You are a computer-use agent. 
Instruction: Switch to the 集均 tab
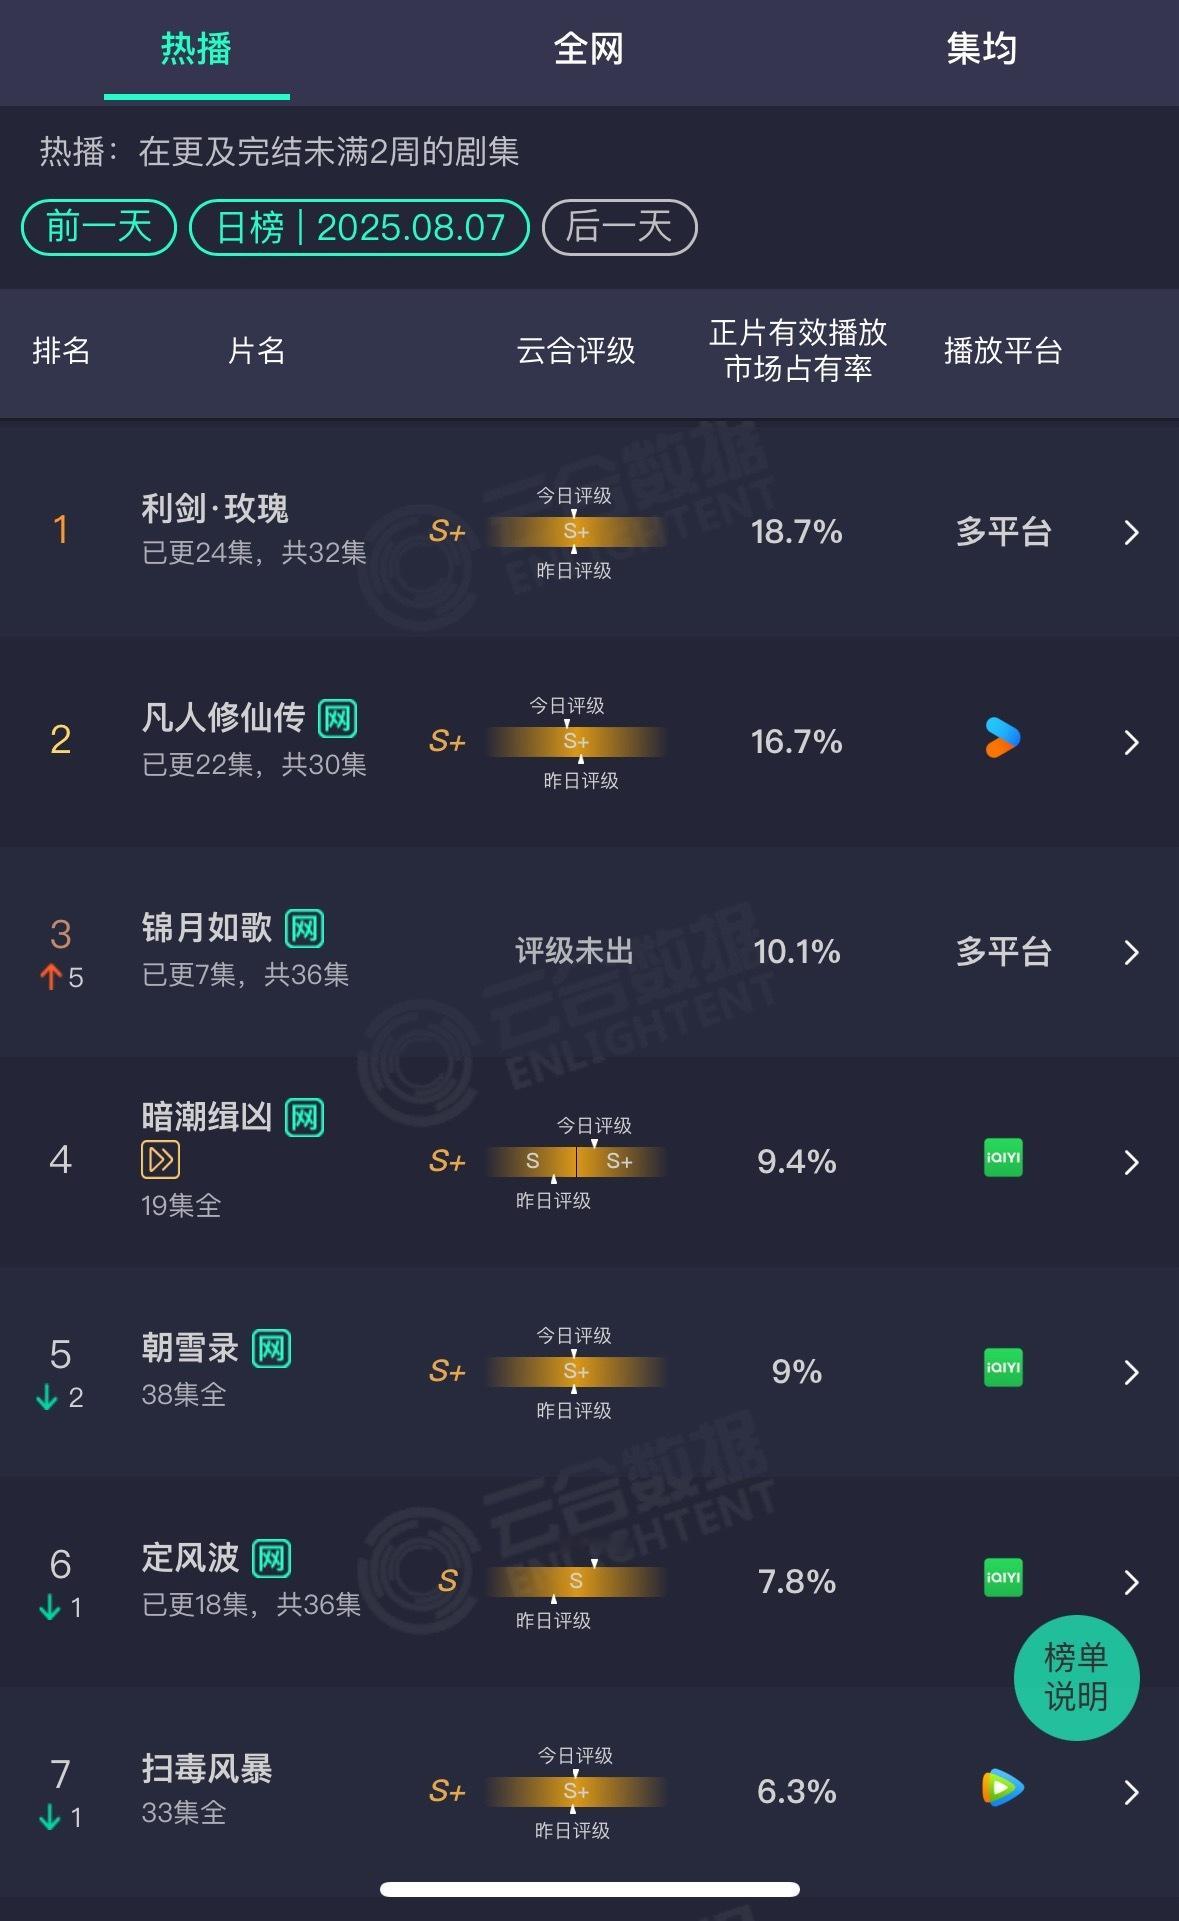click(982, 48)
